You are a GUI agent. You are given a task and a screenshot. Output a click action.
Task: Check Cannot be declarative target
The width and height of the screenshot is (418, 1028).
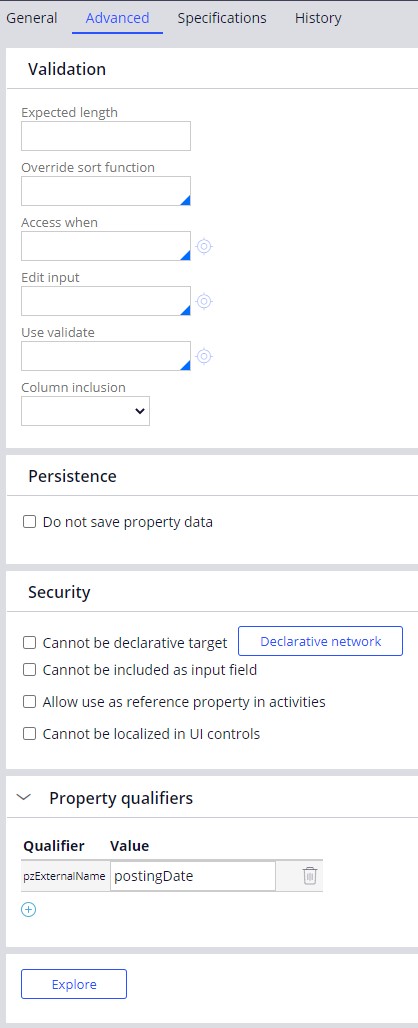click(x=29, y=643)
